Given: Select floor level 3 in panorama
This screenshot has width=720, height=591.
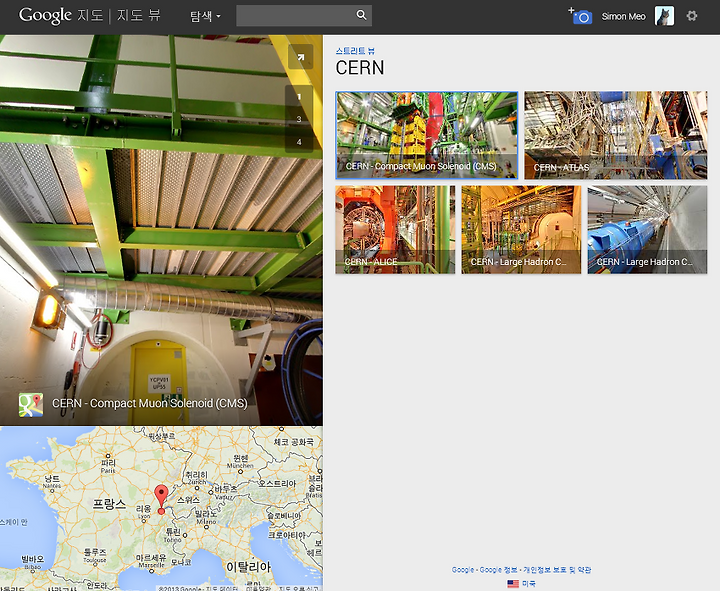Looking at the screenshot, I should [x=299, y=119].
